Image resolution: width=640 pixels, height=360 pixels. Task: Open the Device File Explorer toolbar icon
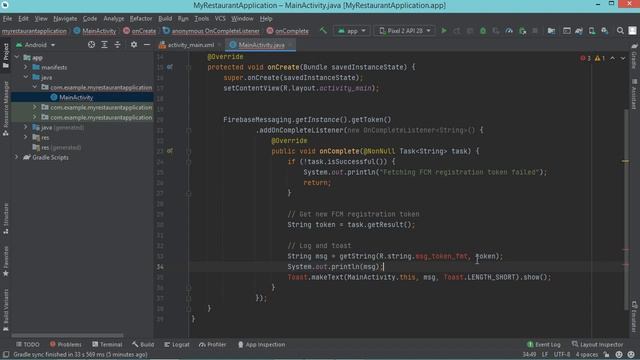pyautogui.click(x=551, y=31)
